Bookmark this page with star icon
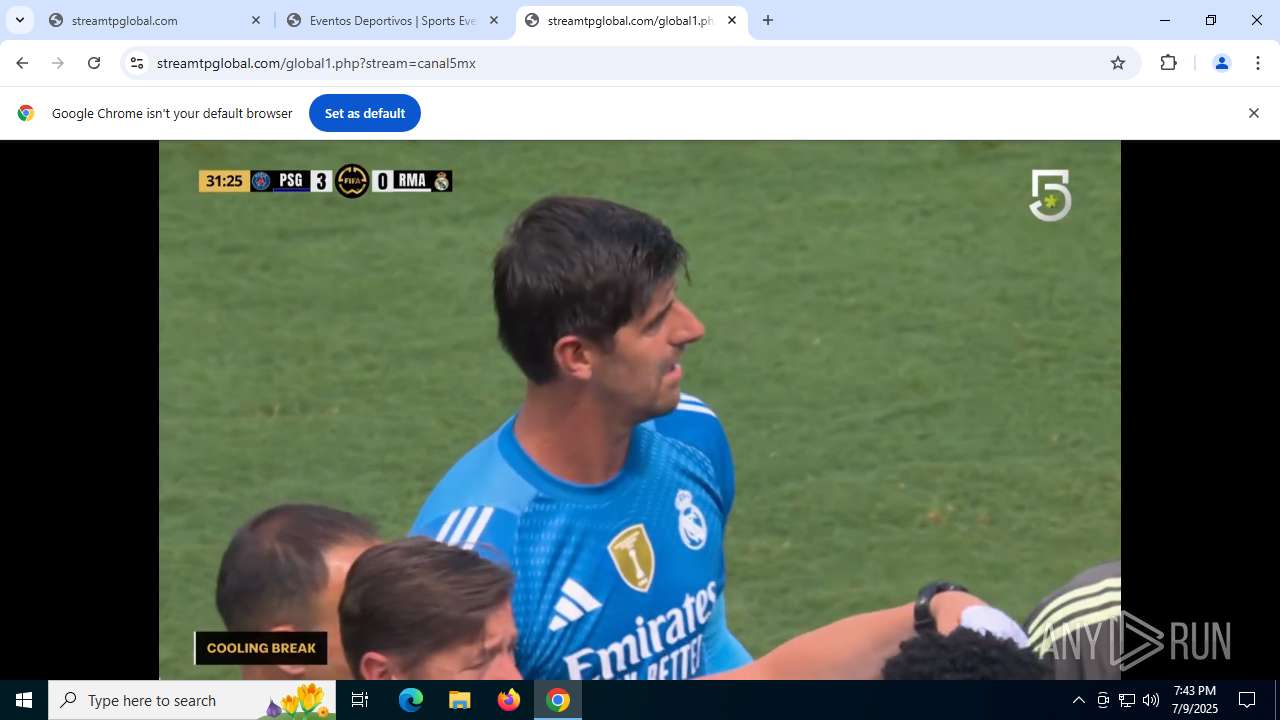The width and height of the screenshot is (1280, 720). pyautogui.click(x=1118, y=63)
